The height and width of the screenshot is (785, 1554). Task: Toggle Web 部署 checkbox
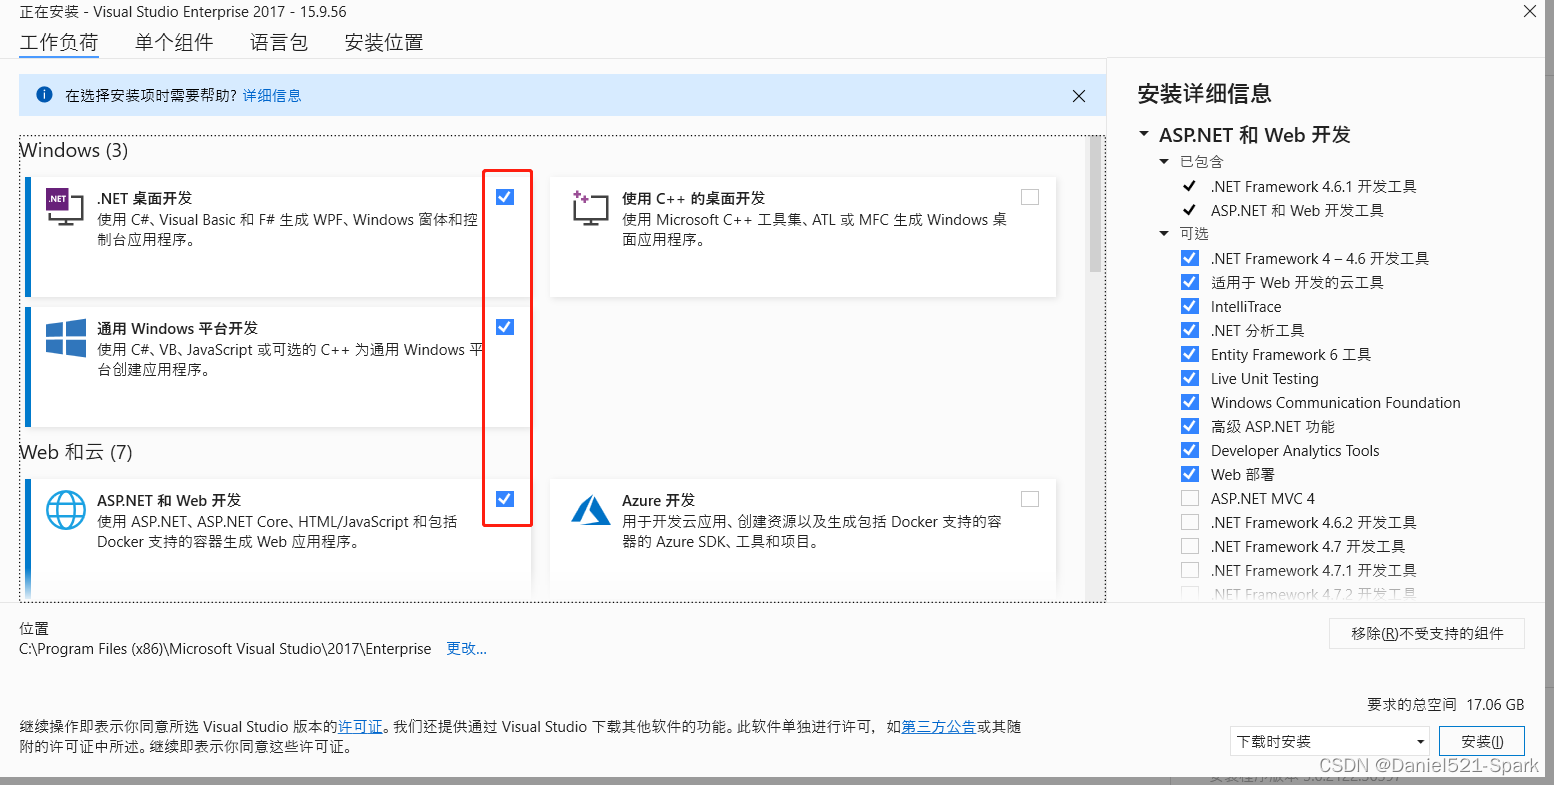pyautogui.click(x=1190, y=474)
